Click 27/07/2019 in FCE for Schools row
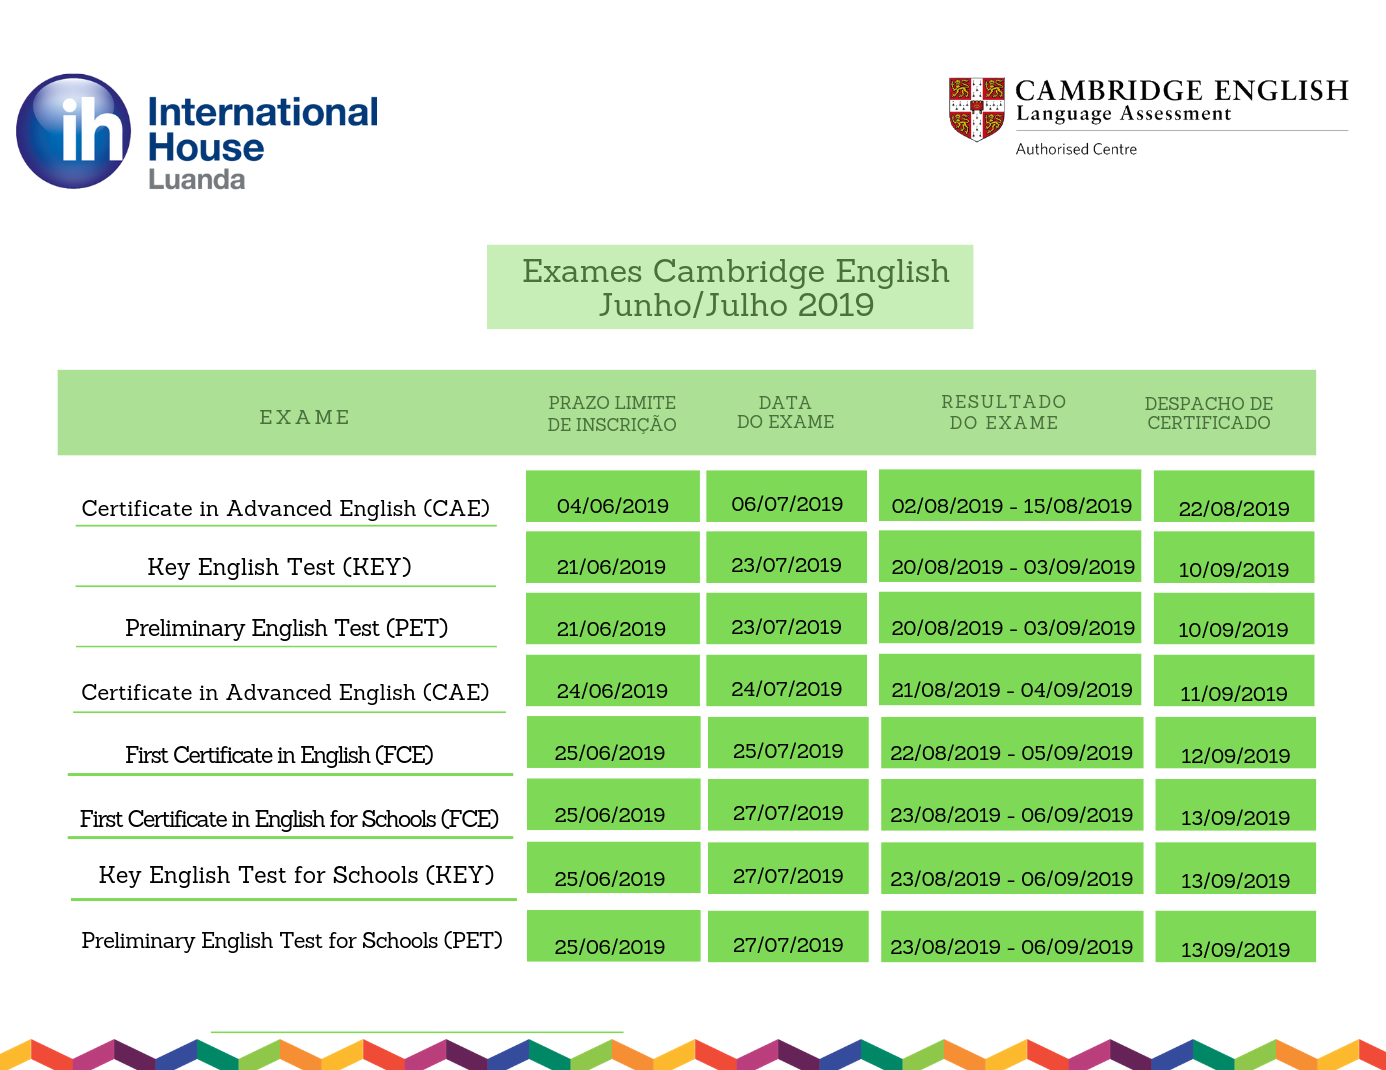 coord(788,805)
